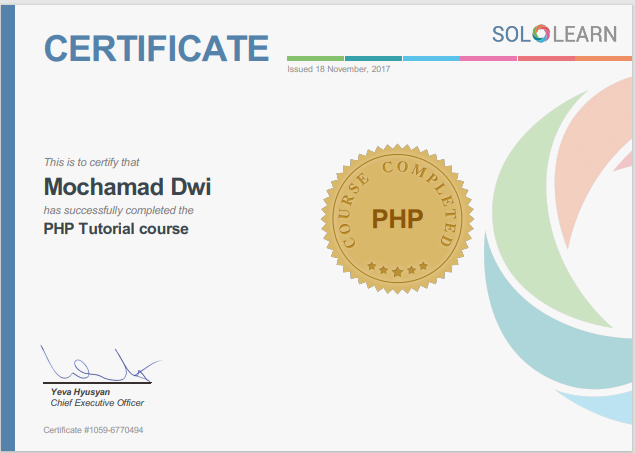Screen dimensions: 635x453
Task: Click 'Chief Executive Officer' title text
Action: click(97, 403)
